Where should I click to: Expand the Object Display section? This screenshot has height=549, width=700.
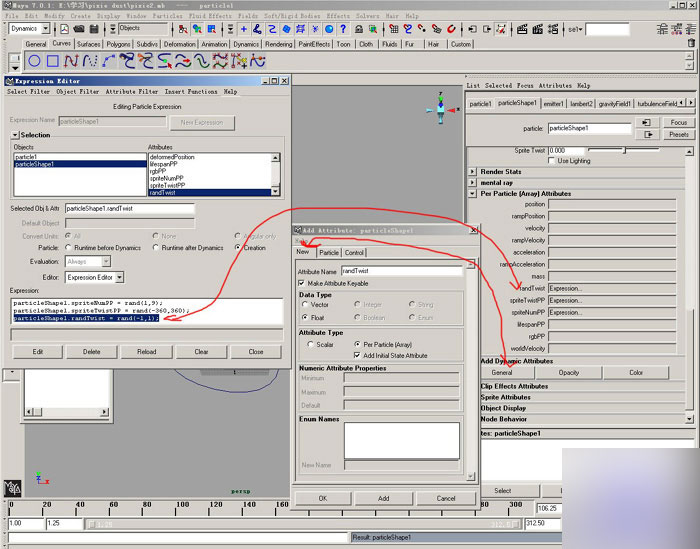click(503, 408)
